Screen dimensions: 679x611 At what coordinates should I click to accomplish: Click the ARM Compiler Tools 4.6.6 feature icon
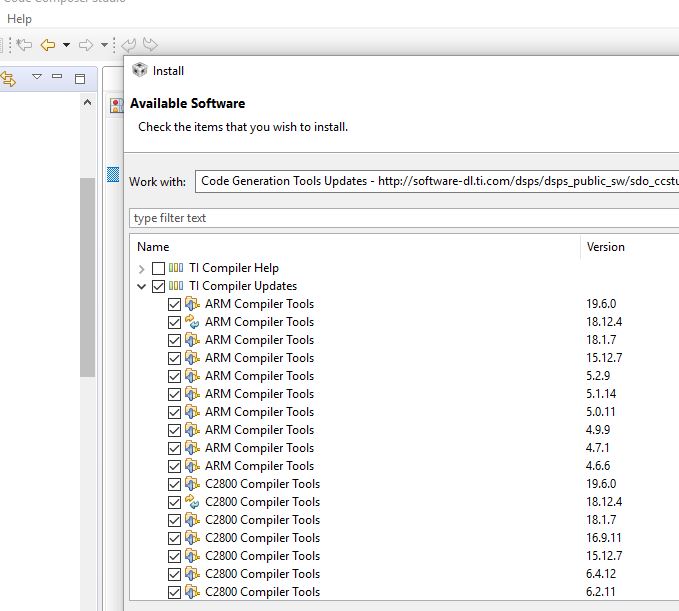coord(192,466)
